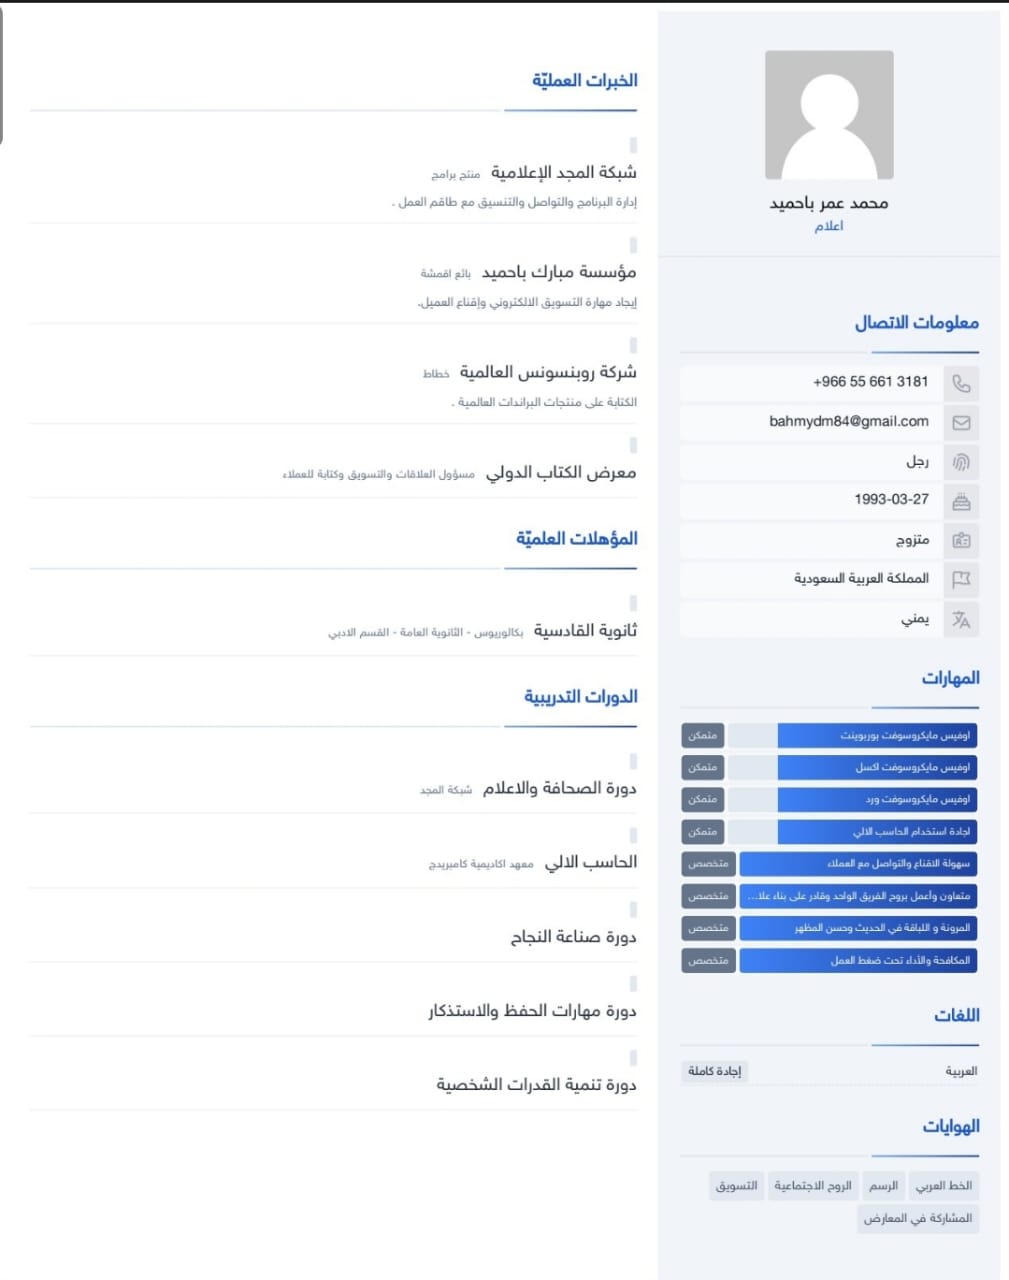
Task: Click the phone icon beside the number
Action: (x=961, y=383)
